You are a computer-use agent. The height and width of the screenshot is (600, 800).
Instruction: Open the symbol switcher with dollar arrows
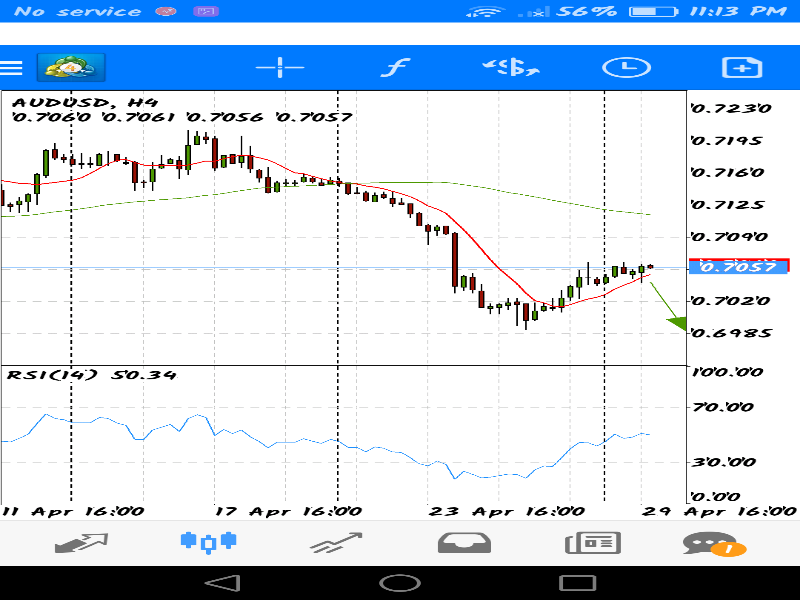pos(511,67)
